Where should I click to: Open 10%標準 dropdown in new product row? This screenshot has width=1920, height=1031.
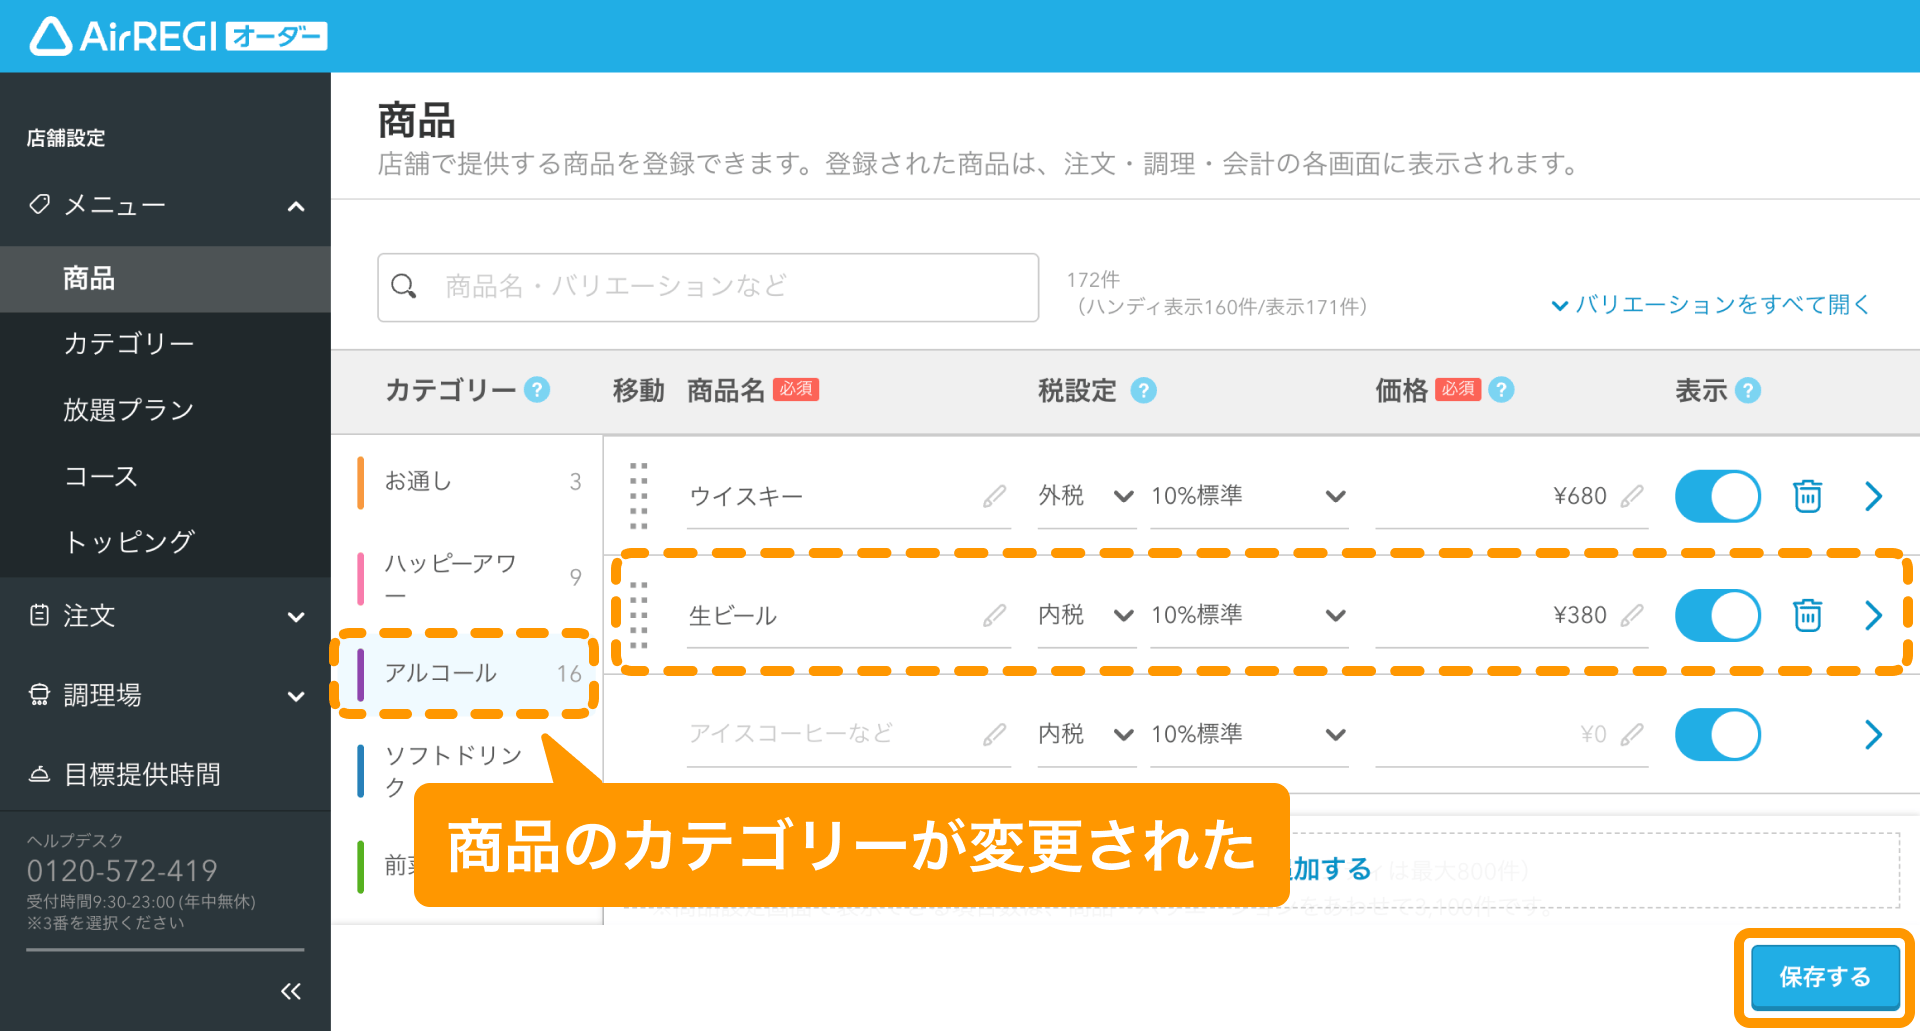[1249, 734]
